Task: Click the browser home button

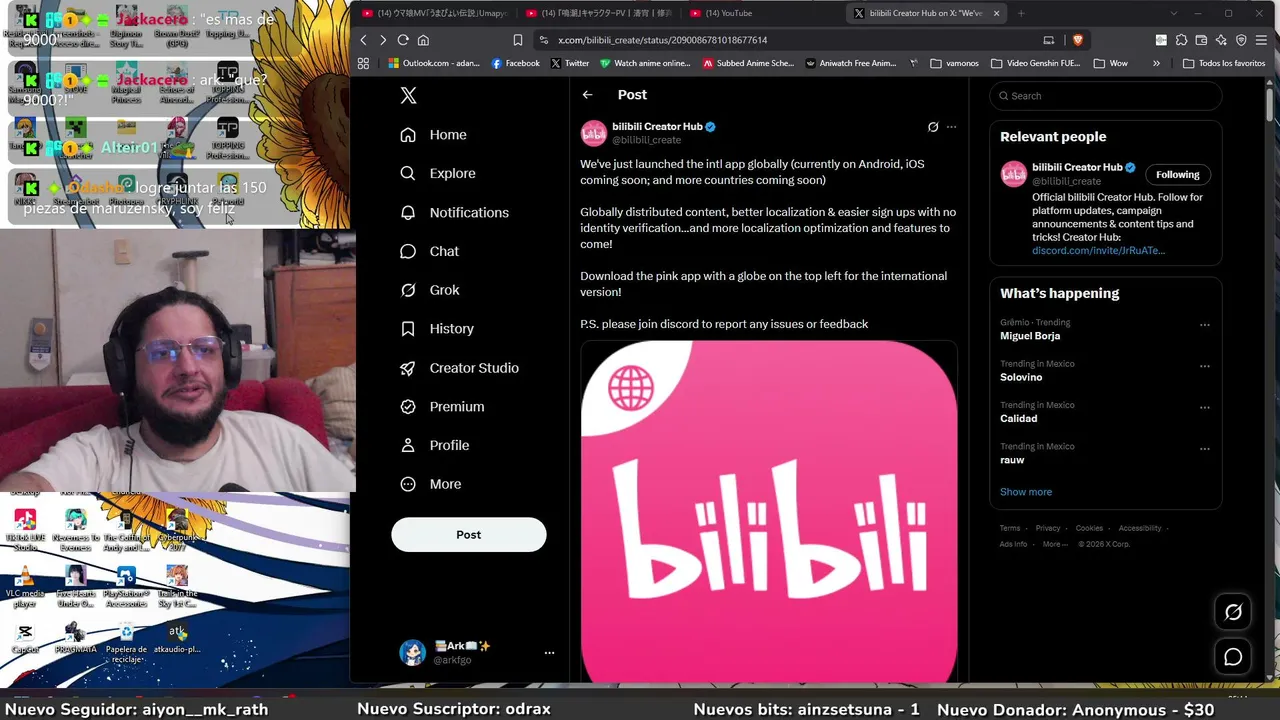Action: [x=423, y=40]
